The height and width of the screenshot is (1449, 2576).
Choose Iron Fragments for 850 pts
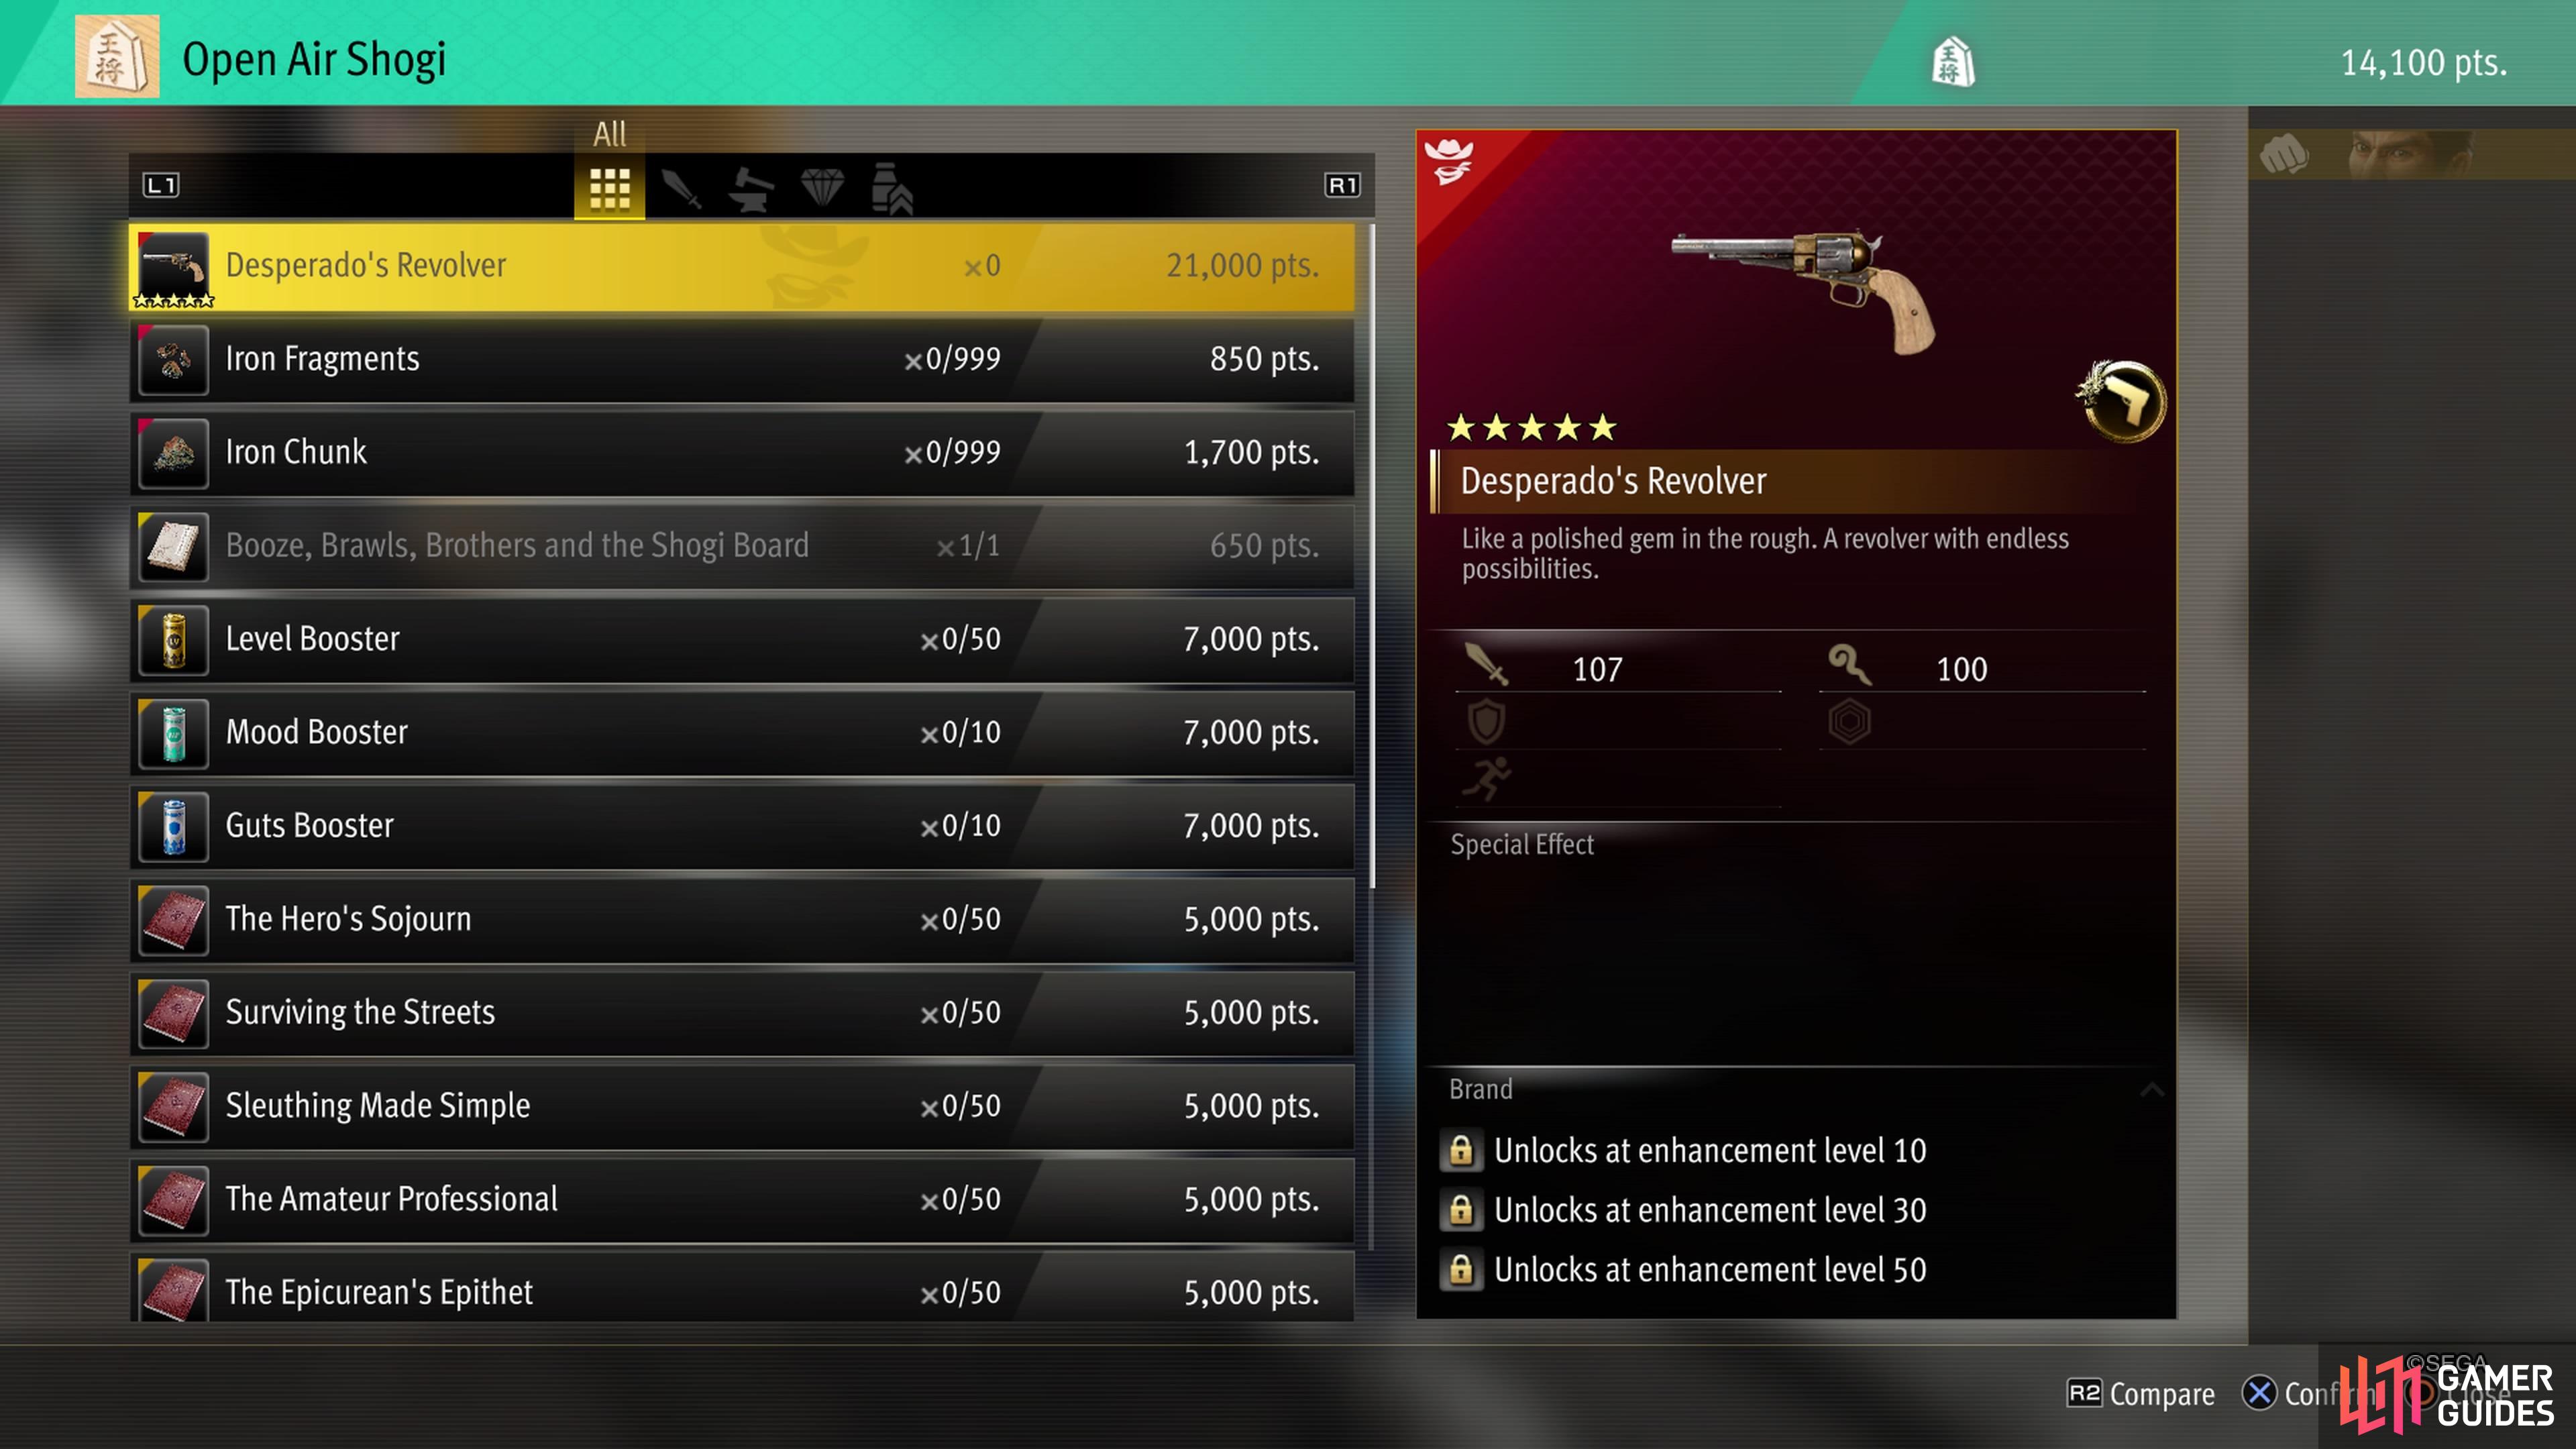point(742,359)
